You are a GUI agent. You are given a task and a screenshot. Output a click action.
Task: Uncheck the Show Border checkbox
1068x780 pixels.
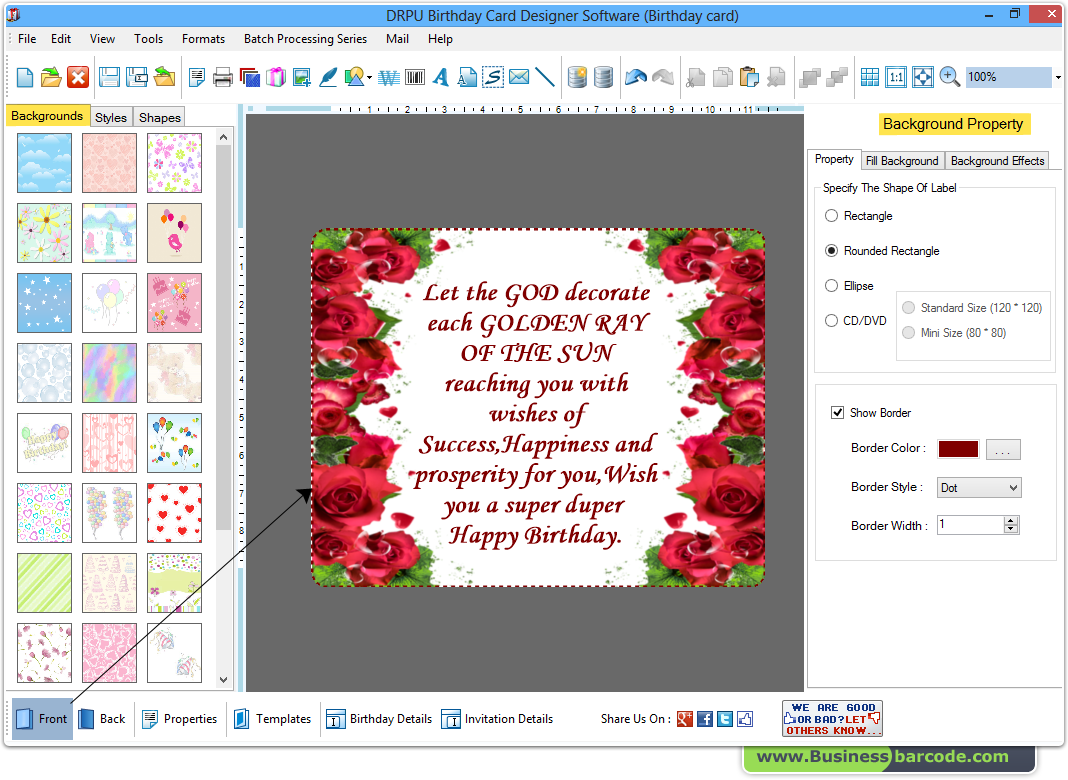[838, 413]
